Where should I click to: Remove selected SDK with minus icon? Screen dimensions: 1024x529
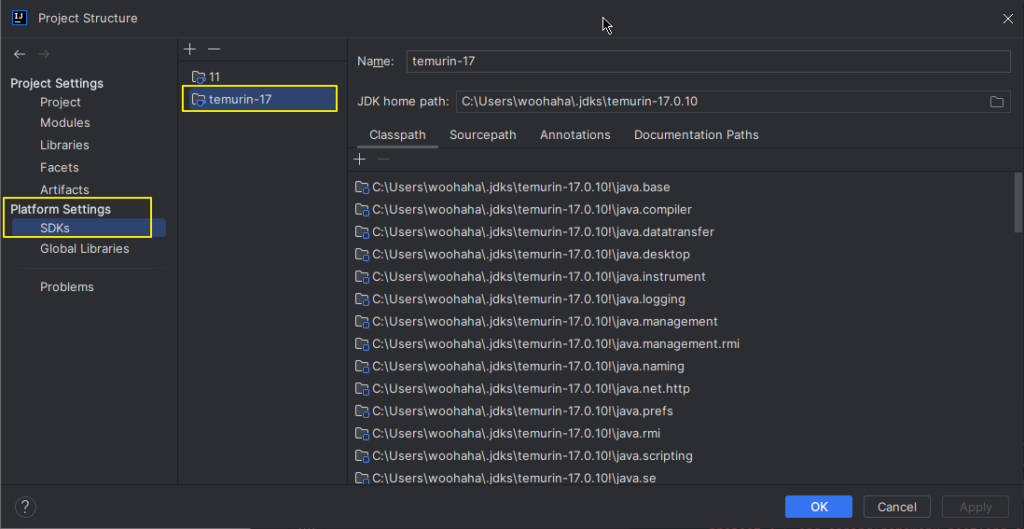click(214, 49)
